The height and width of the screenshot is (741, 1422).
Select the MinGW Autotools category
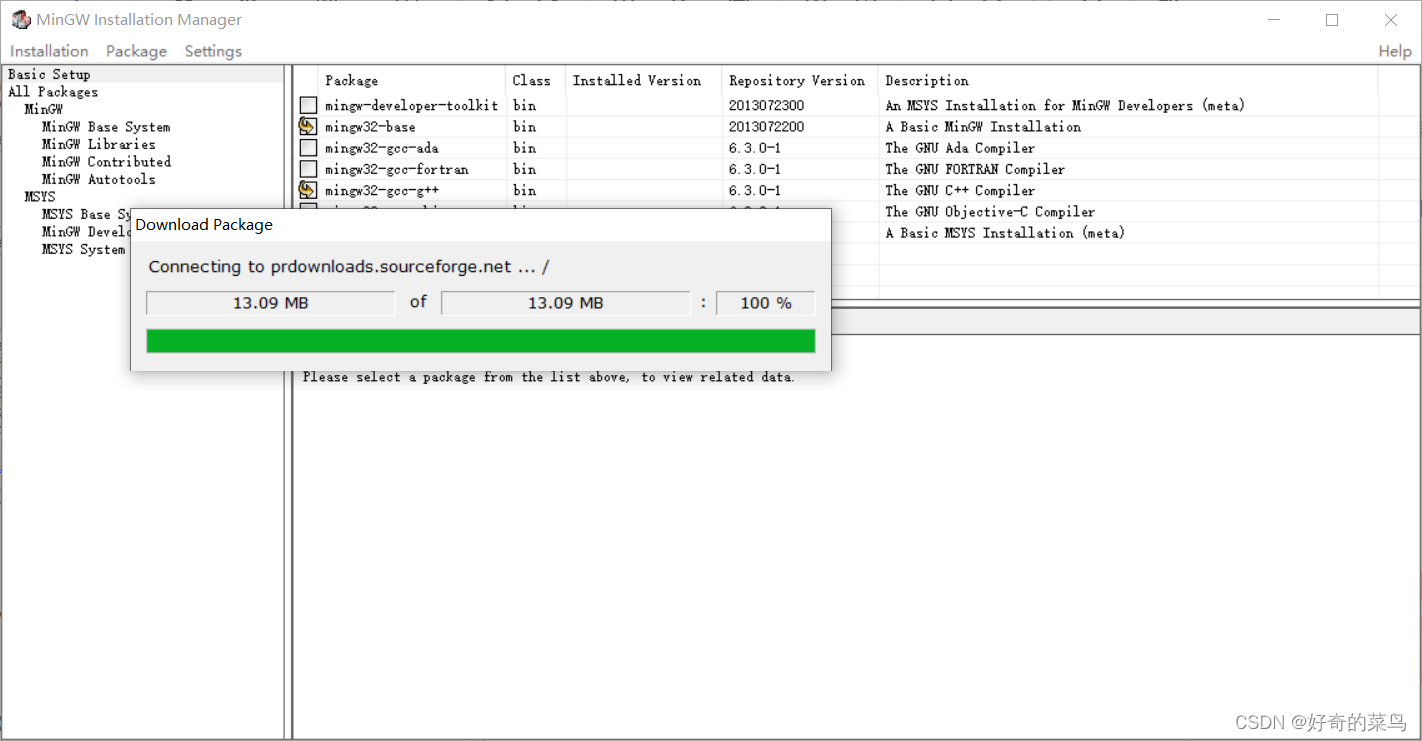tap(99, 179)
